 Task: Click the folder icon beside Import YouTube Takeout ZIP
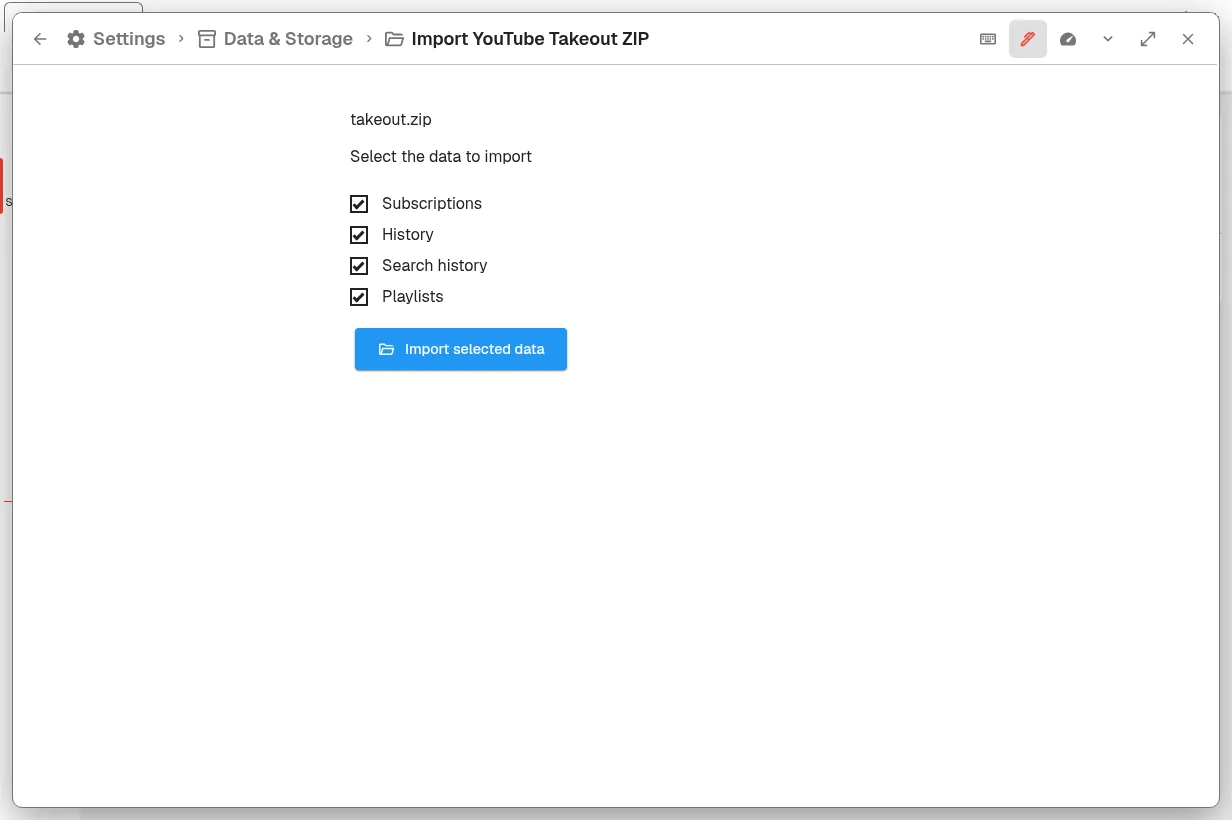394,39
